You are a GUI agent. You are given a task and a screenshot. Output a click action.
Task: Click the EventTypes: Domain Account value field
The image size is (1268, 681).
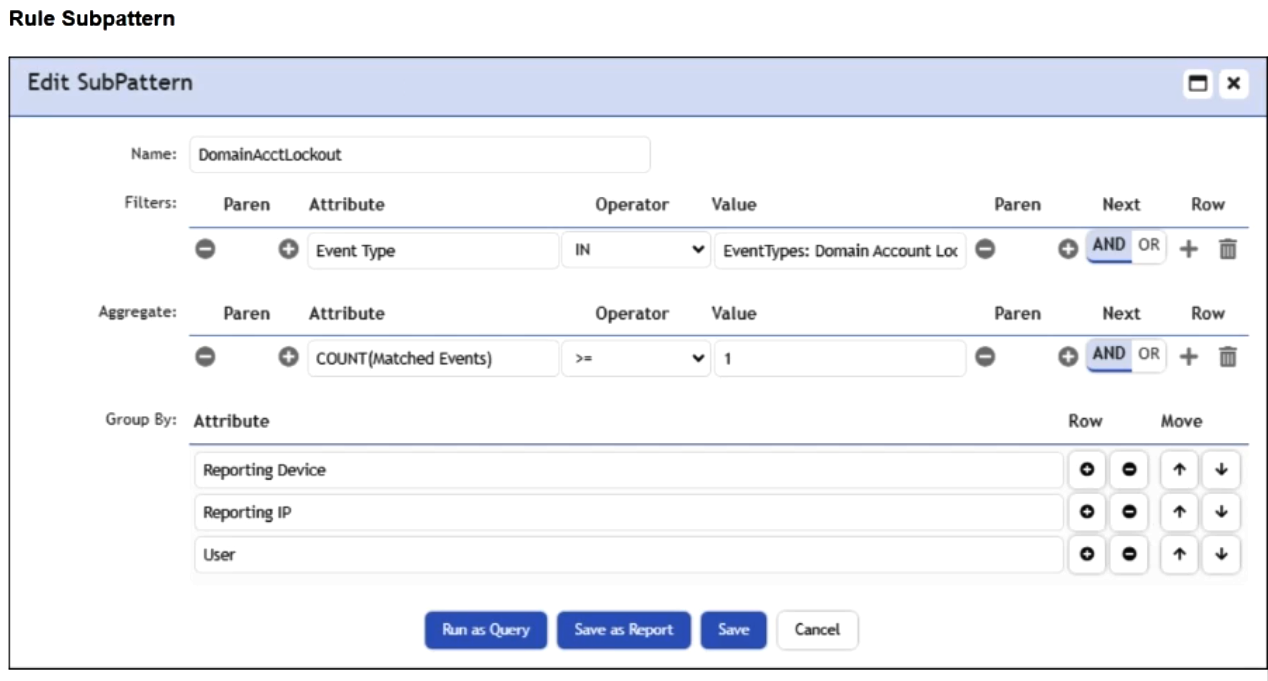[840, 251]
